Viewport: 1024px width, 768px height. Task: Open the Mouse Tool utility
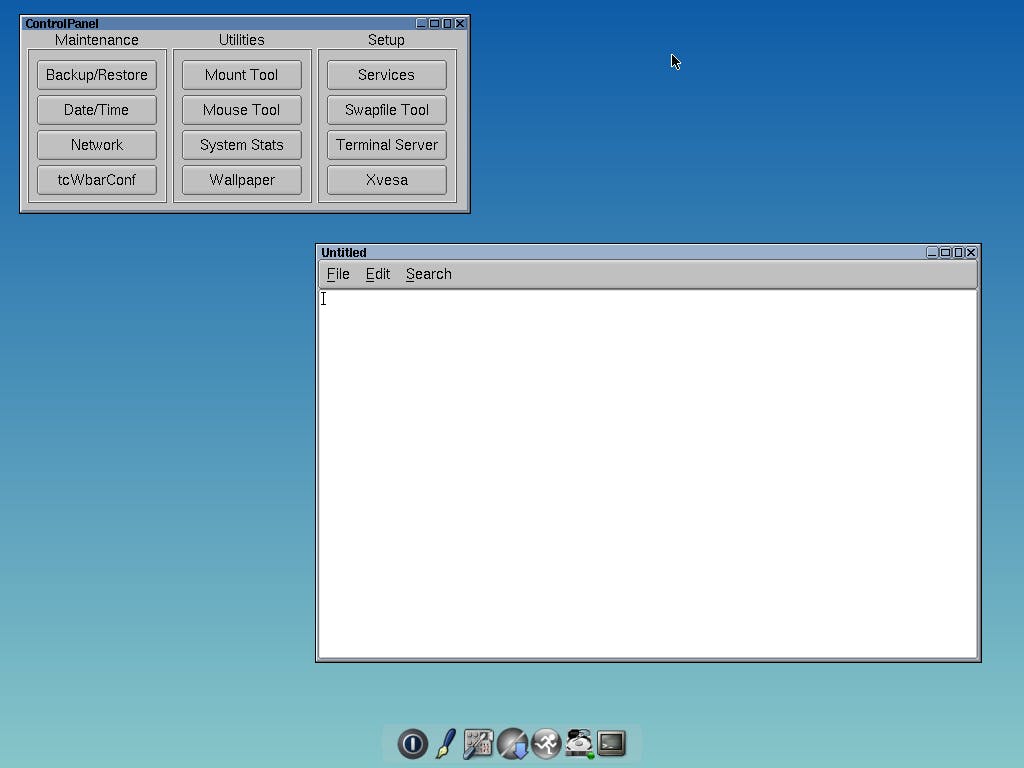(242, 110)
